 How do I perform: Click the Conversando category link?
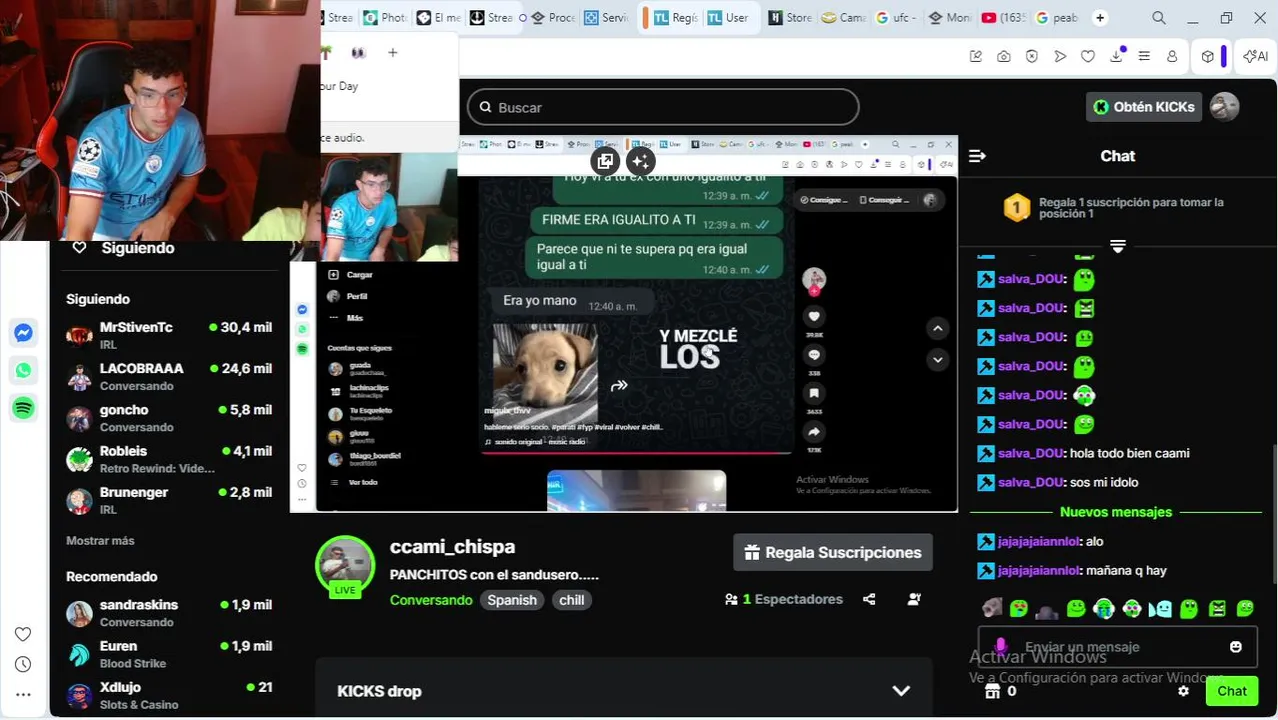pos(431,600)
